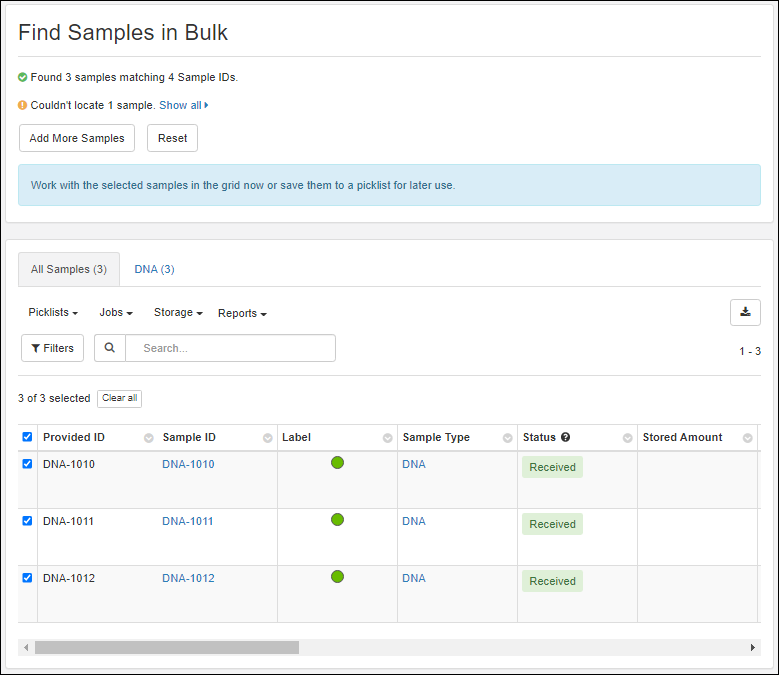Viewport: 779px width, 675px height.
Task: Toggle the select-all checkbox in header
Action: tap(27, 437)
